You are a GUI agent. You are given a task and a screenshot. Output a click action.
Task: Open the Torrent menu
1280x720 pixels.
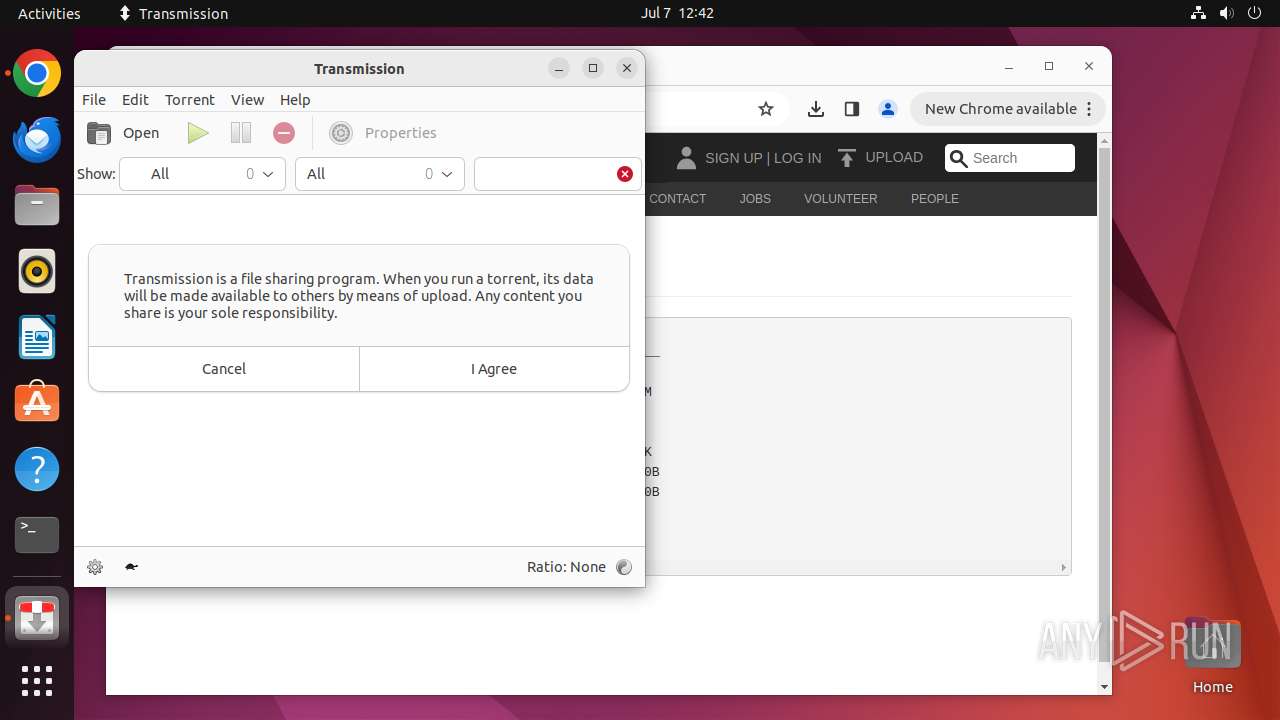pos(190,100)
